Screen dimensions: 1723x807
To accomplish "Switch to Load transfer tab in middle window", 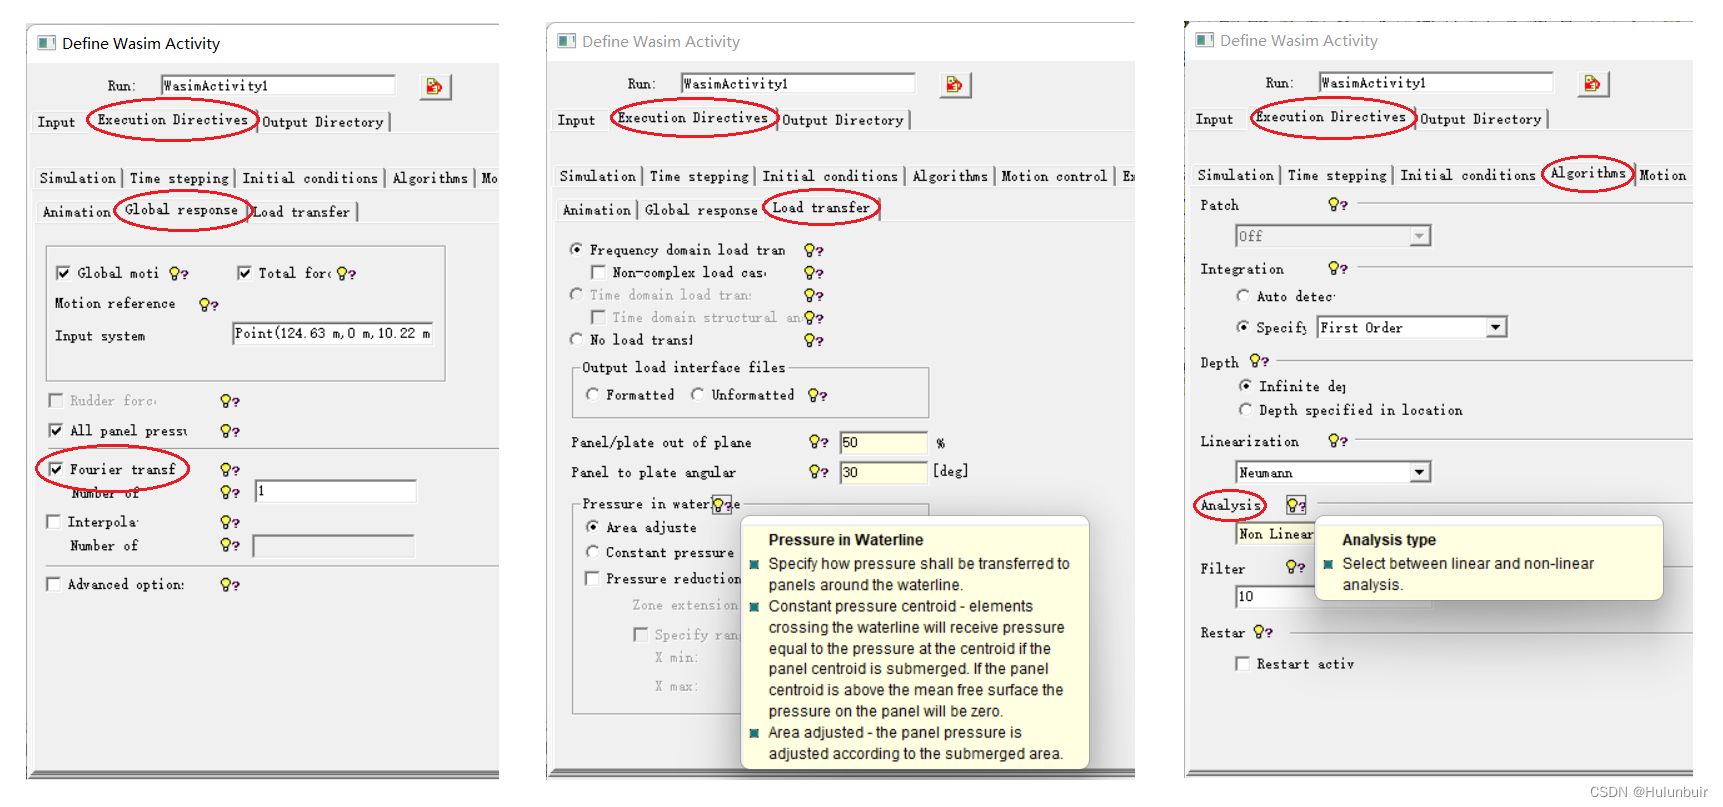I will pos(821,208).
